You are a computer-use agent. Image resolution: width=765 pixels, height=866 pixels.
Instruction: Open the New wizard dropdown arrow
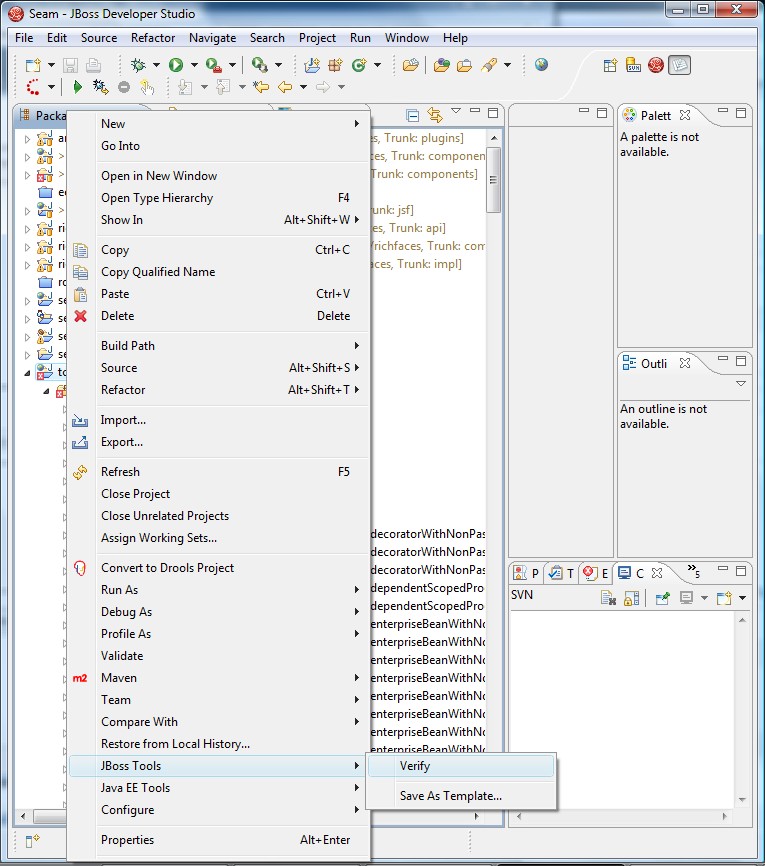click(51, 65)
